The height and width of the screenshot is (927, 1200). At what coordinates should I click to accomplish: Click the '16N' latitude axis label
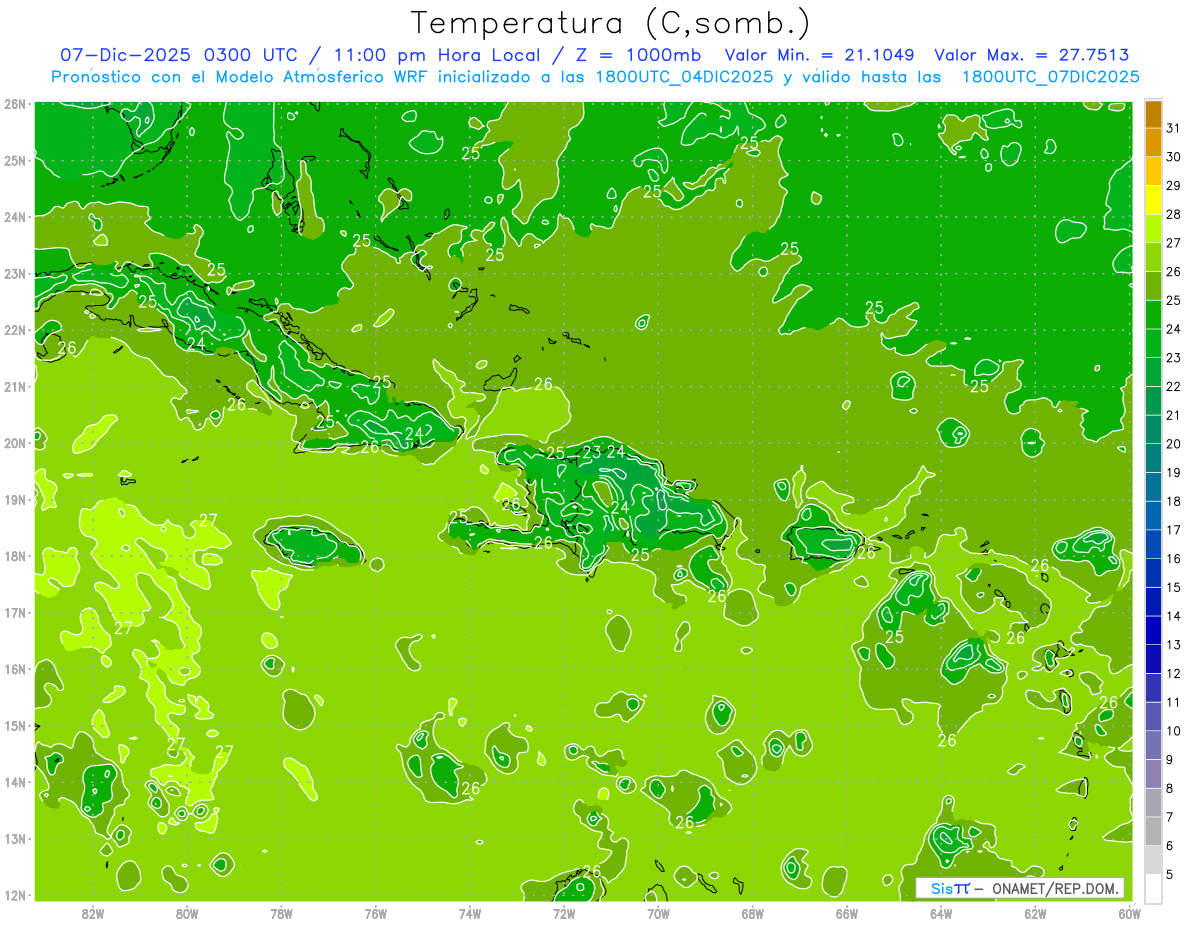pos(14,668)
